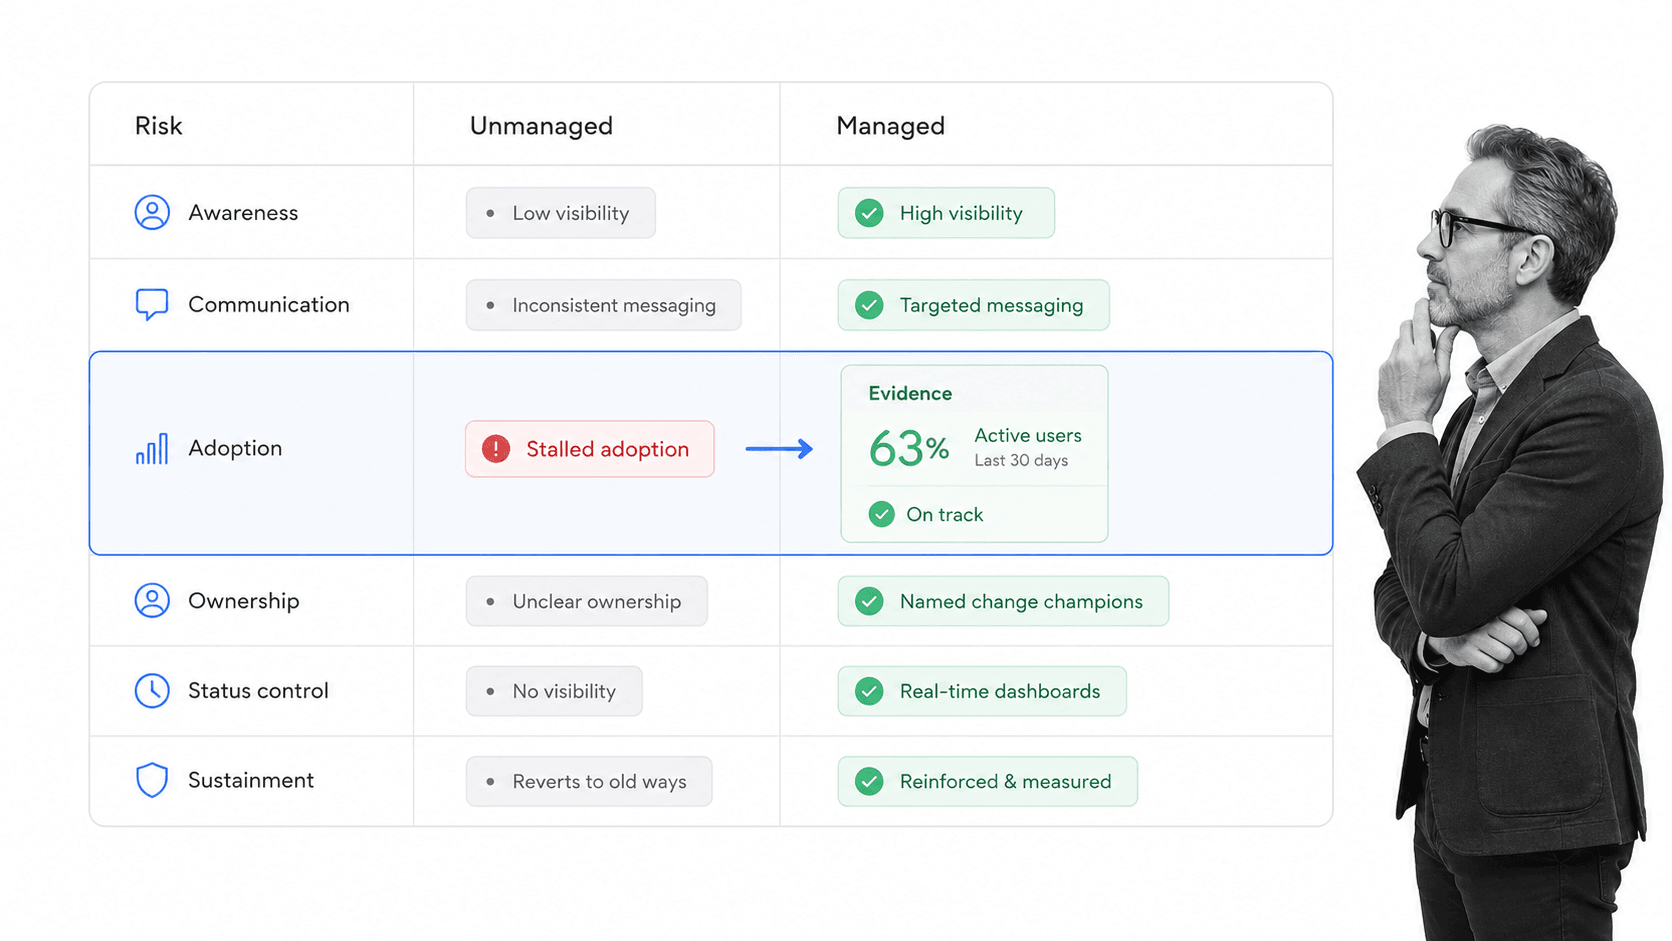Click the On track status text
Viewport: 1672px width, 941px height.
(x=945, y=514)
